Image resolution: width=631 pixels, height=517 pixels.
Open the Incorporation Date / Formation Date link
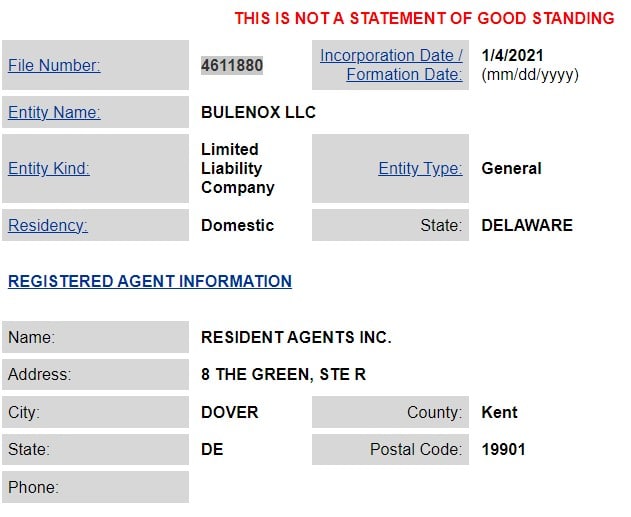pos(391,65)
